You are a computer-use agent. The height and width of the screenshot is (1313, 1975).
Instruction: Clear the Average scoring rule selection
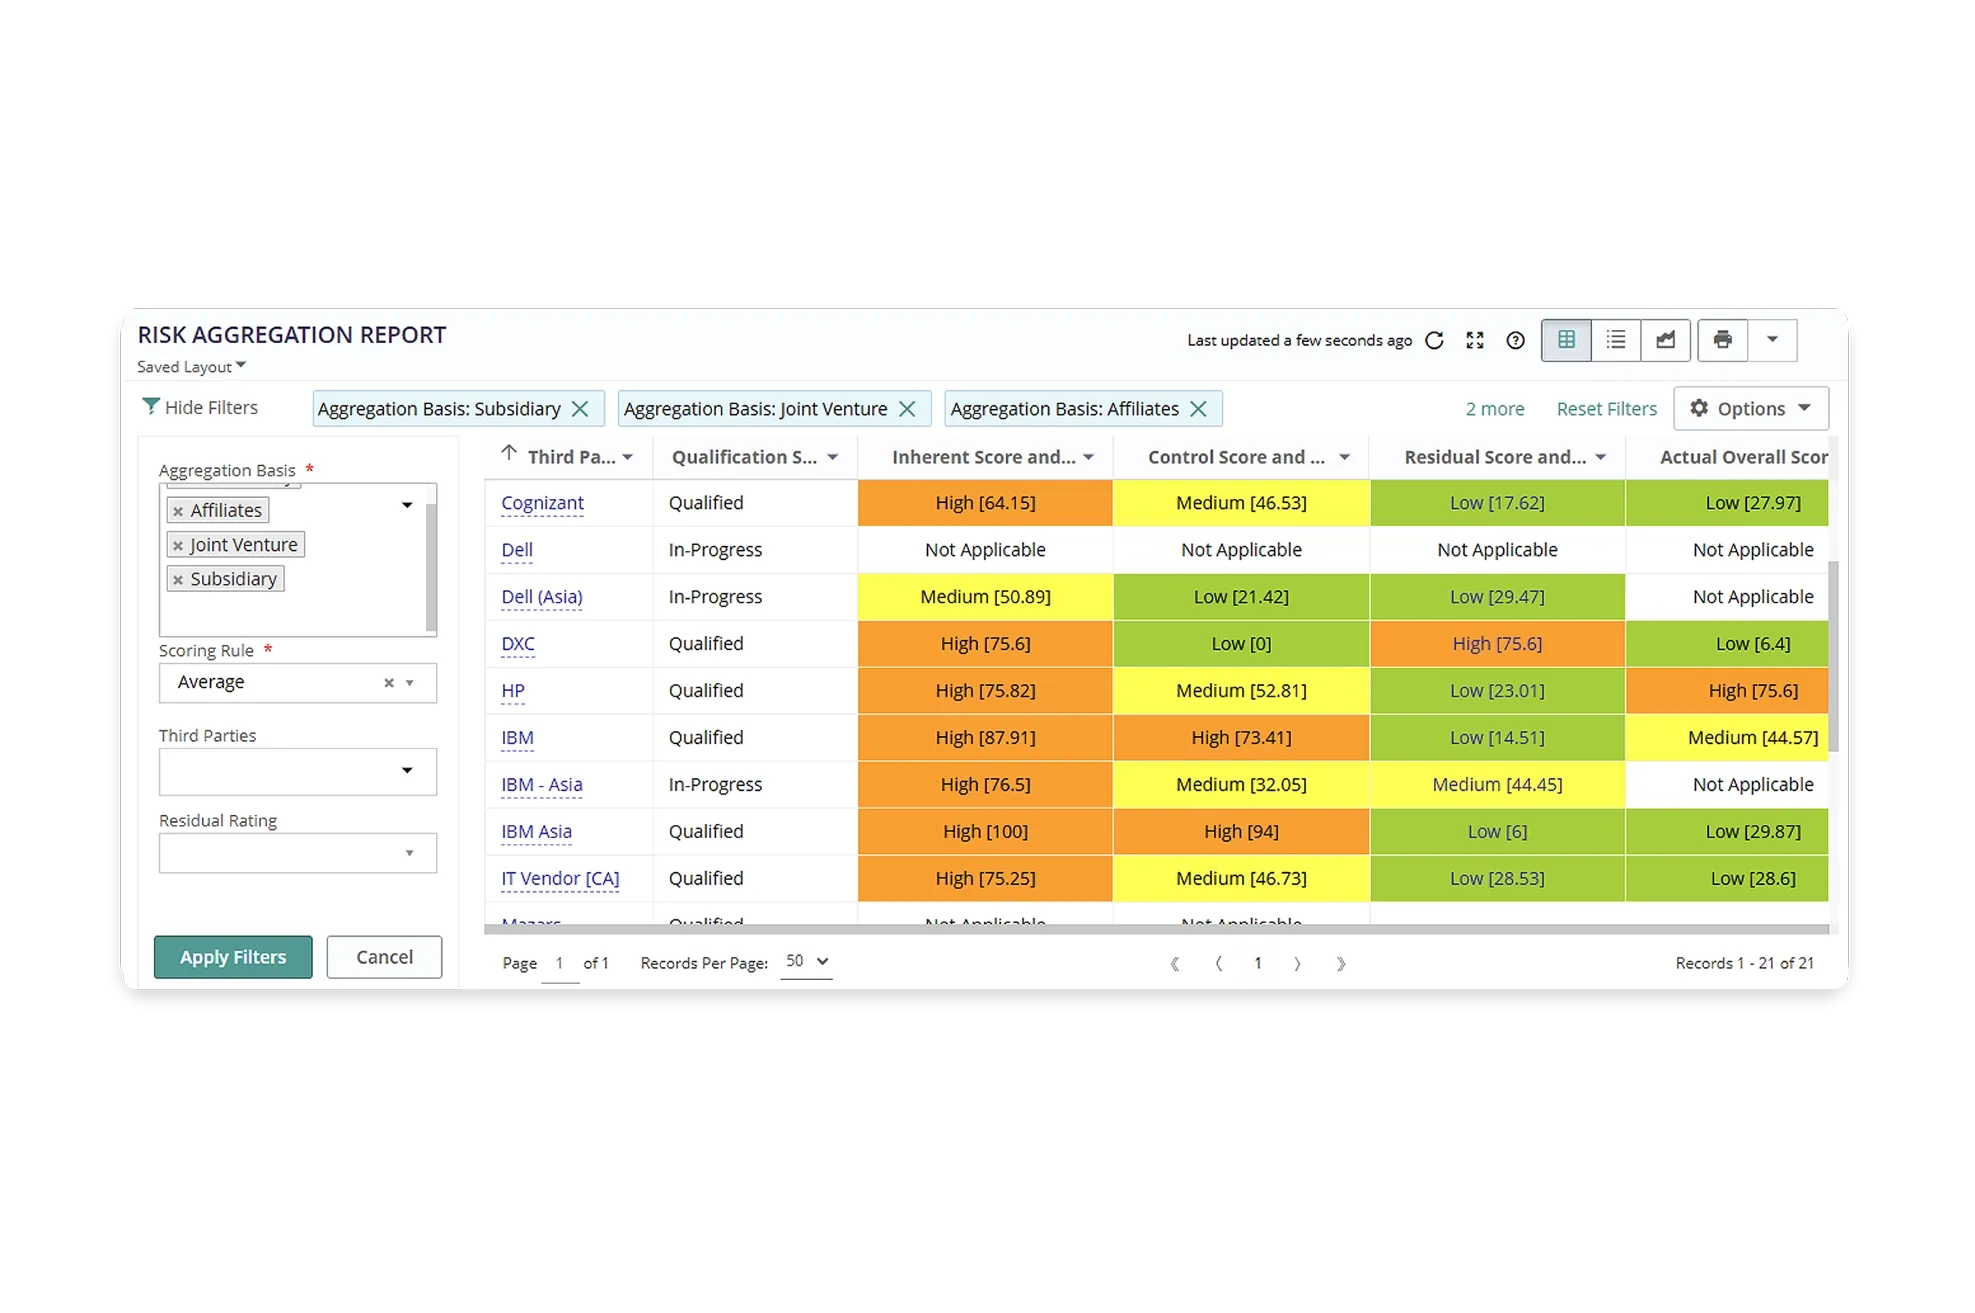coord(389,683)
